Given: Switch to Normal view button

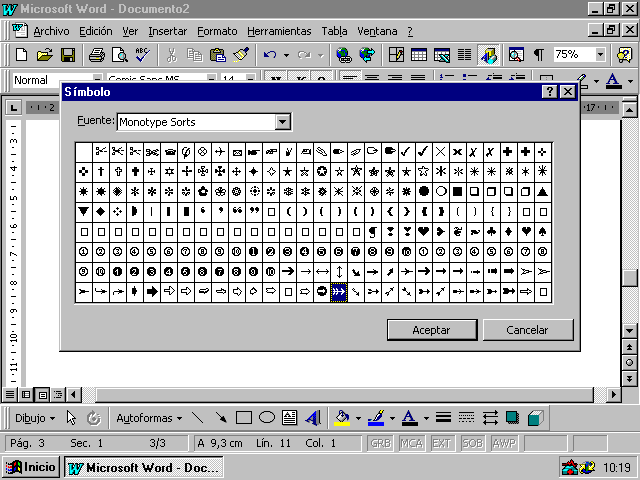Looking at the screenshot, I should [10, 394].
